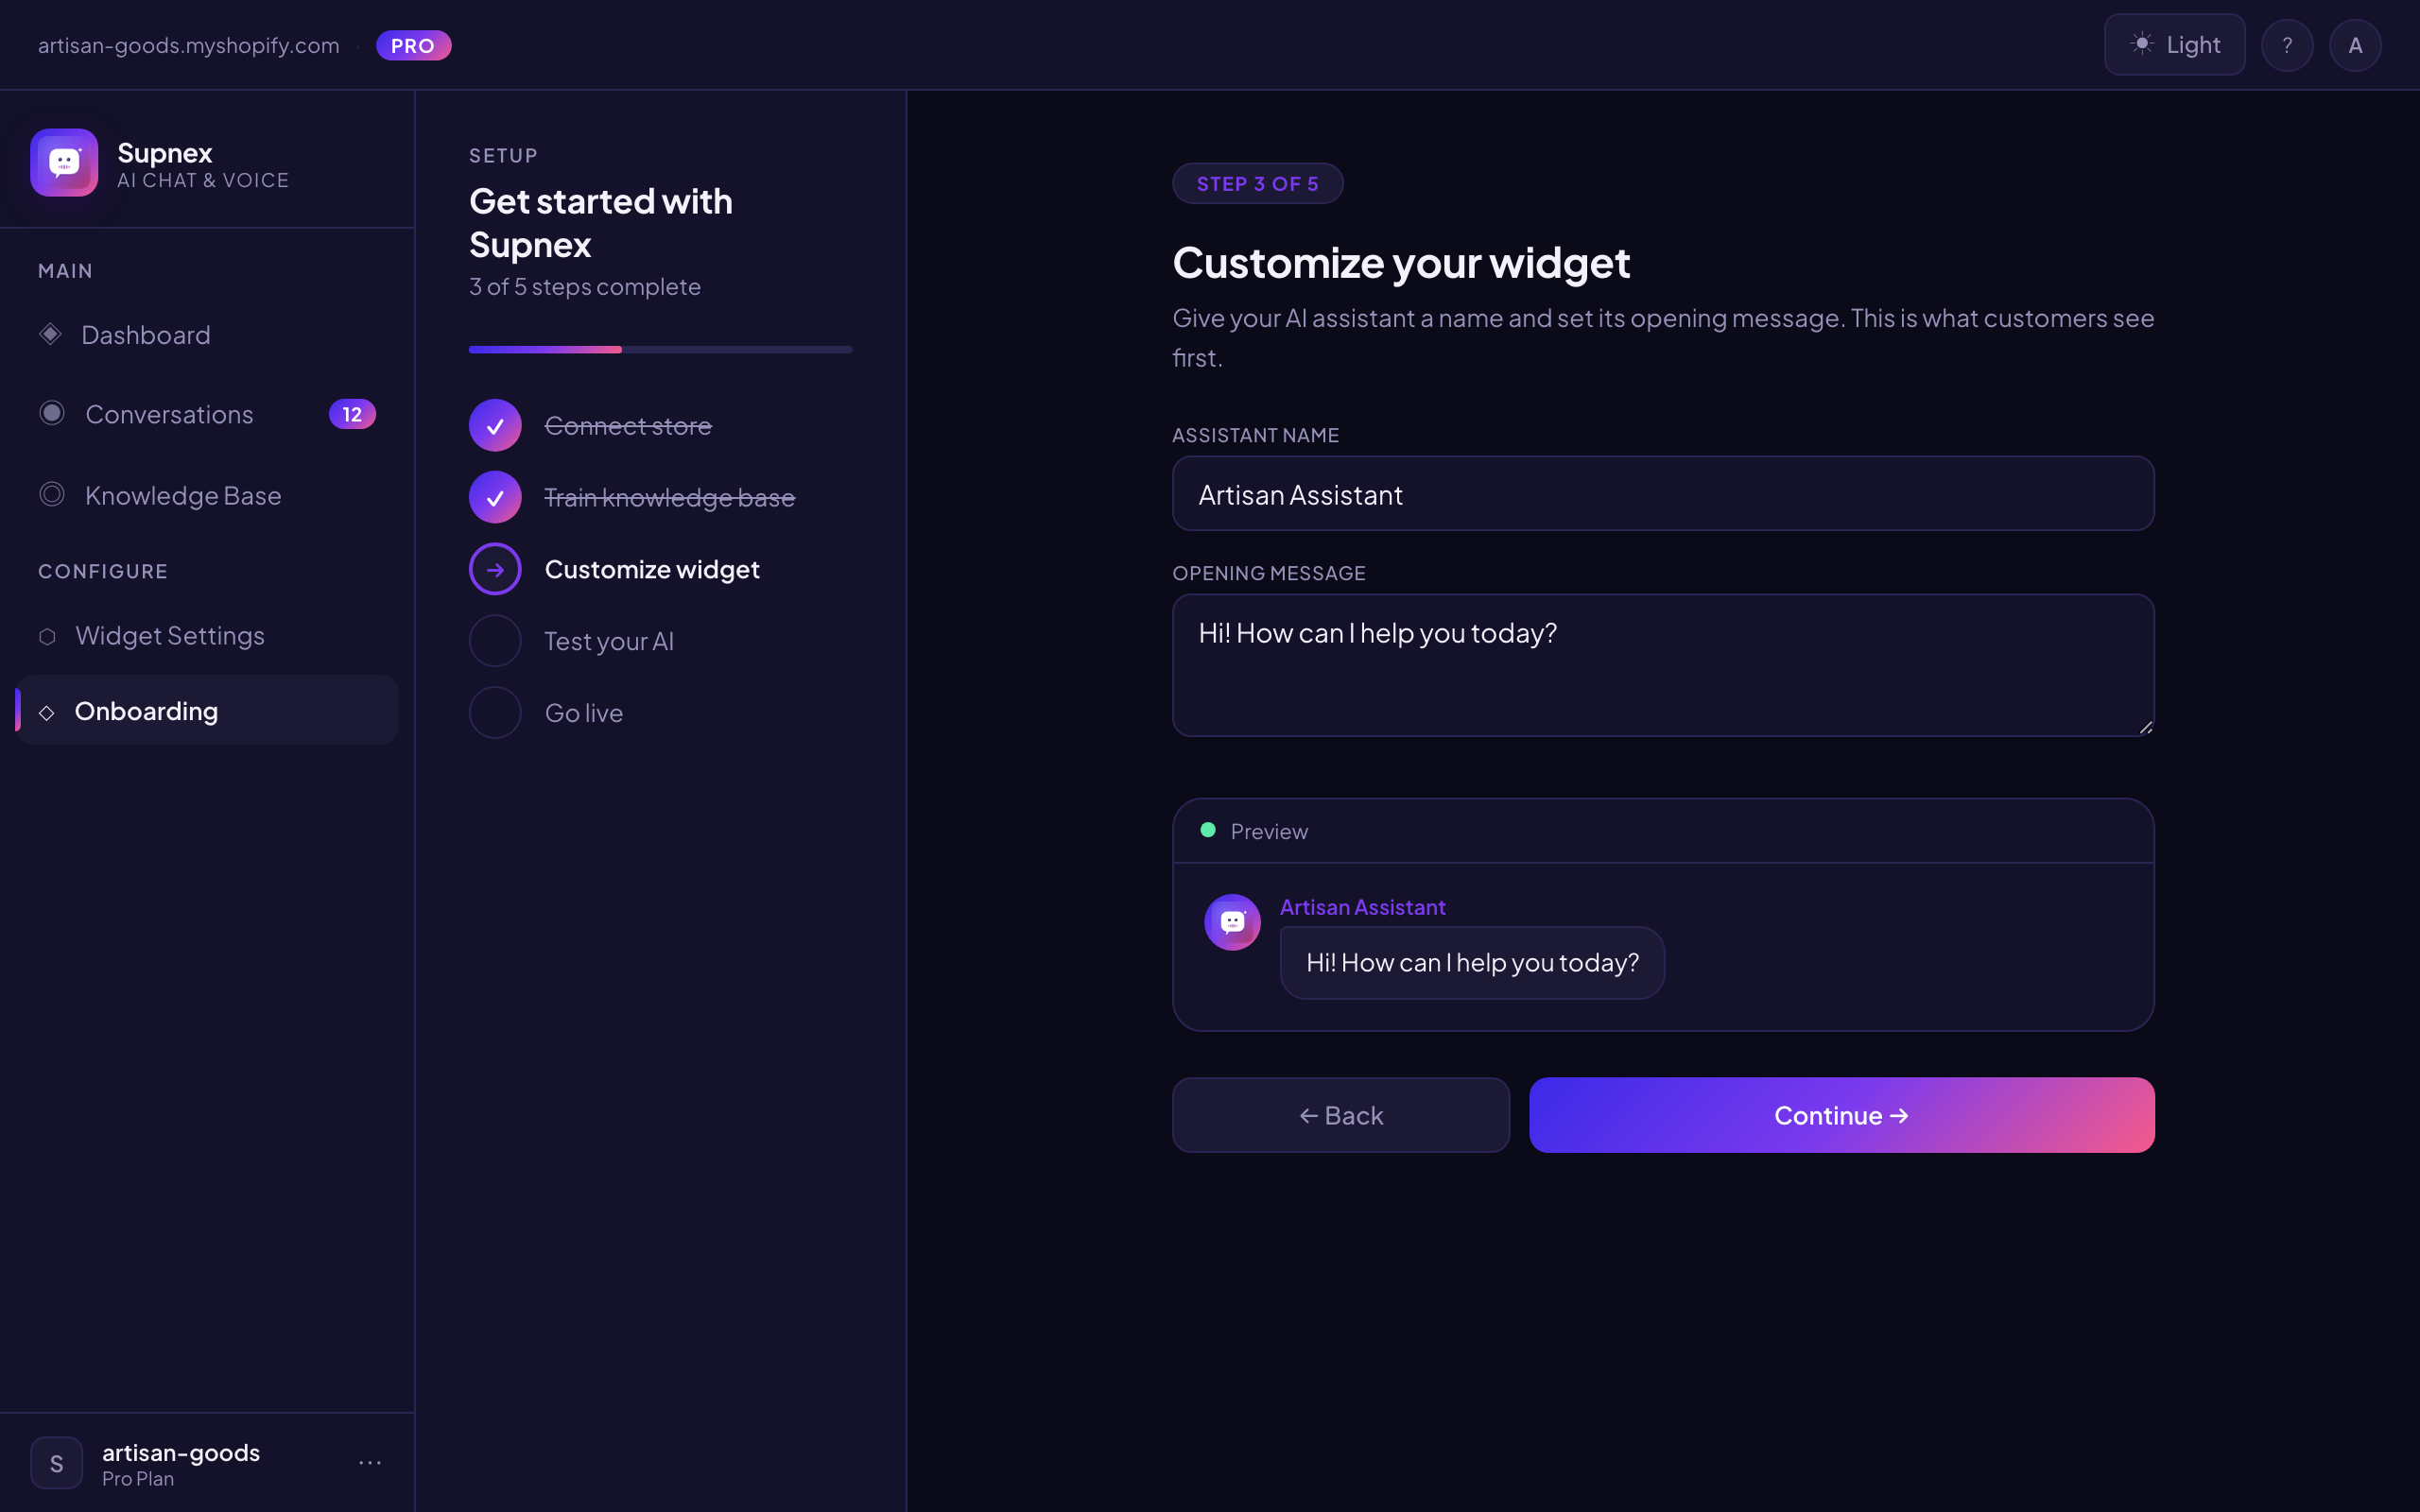Open the Supnex logo icon

point(63,162)
